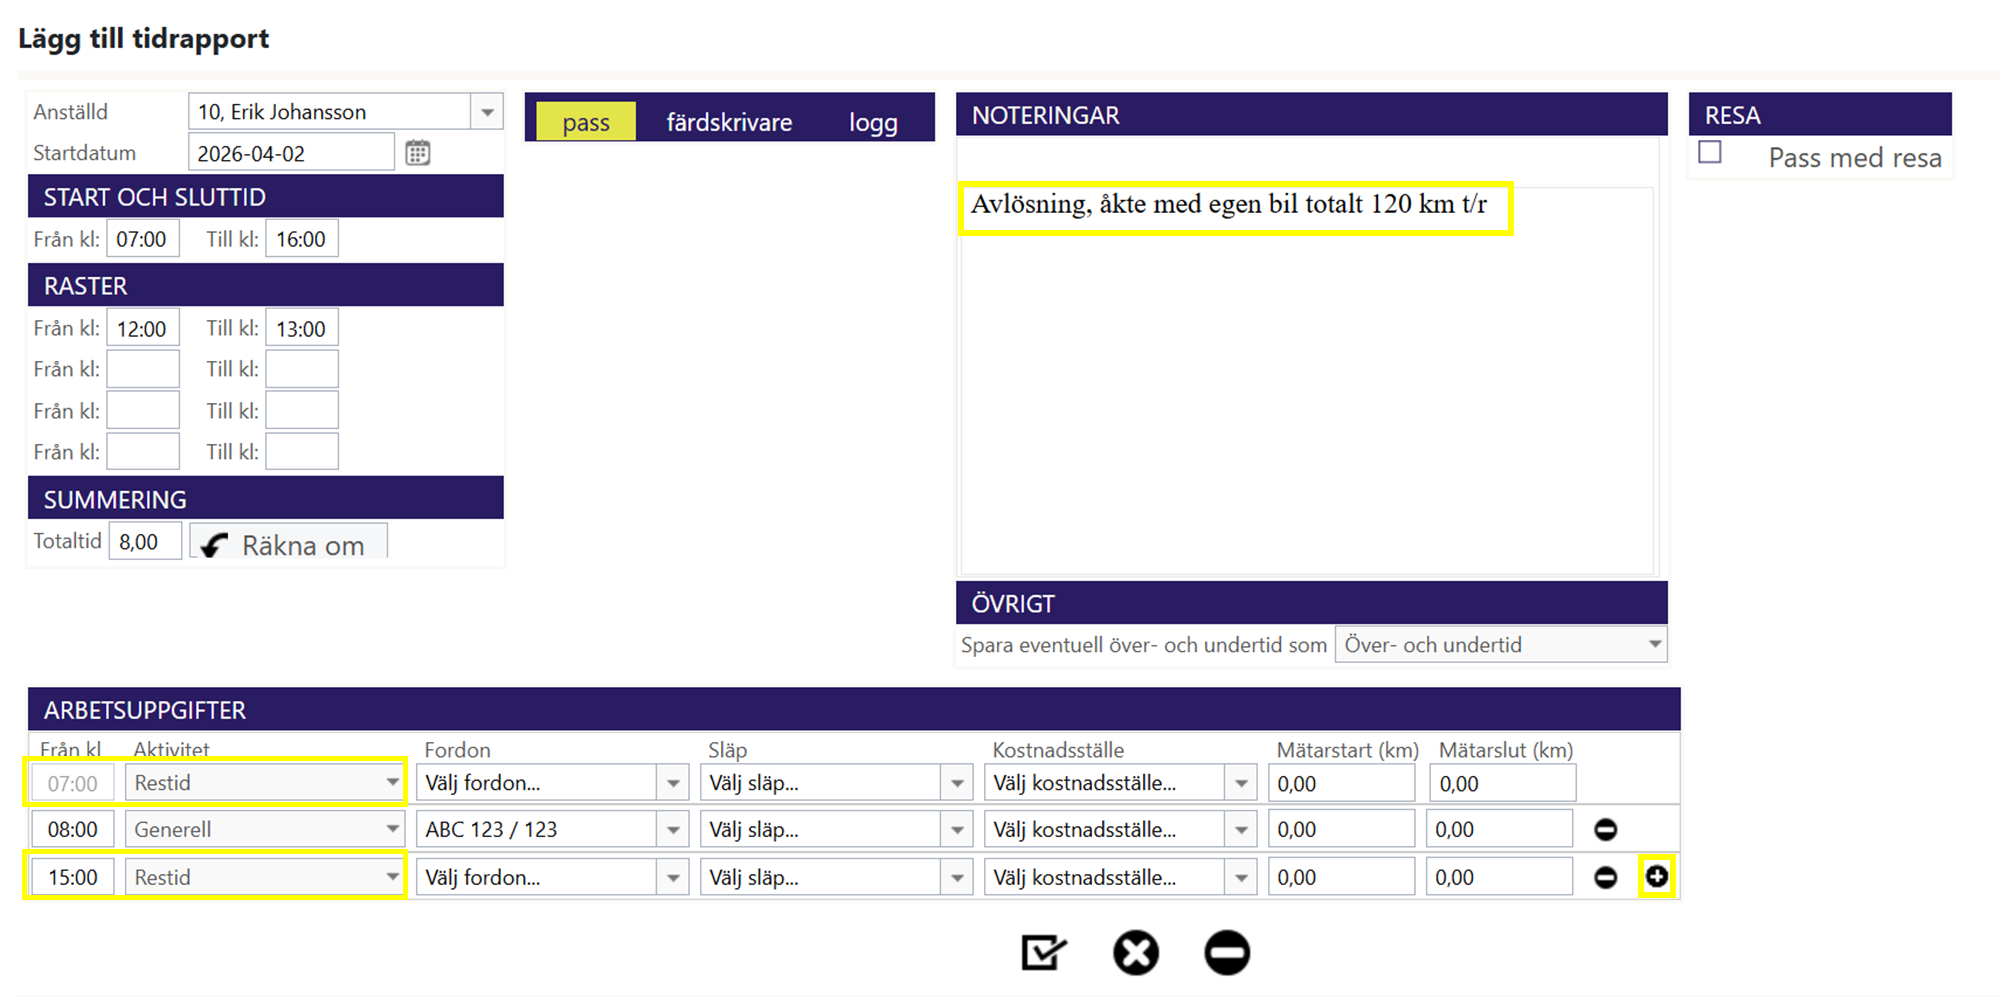
Task: Click into the notes text area
Action: [1305, 400]
